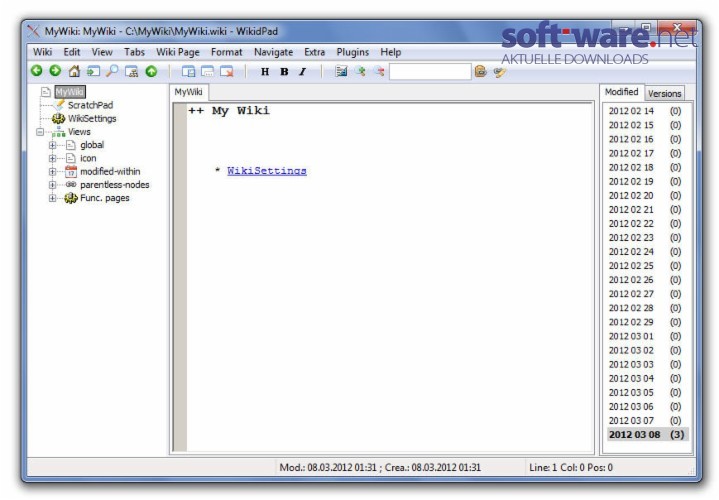
Task: Open the Wiki Page menu
Action: [x=178, y=52]
